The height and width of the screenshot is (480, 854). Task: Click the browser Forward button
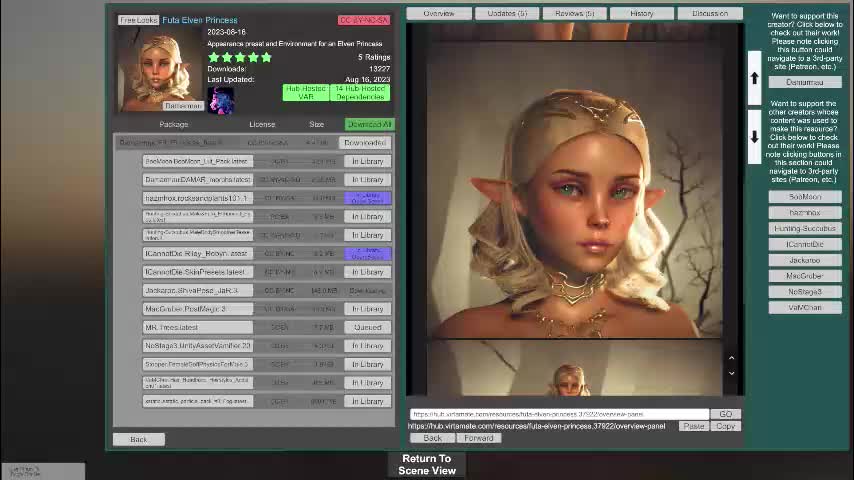click(479, 438)
